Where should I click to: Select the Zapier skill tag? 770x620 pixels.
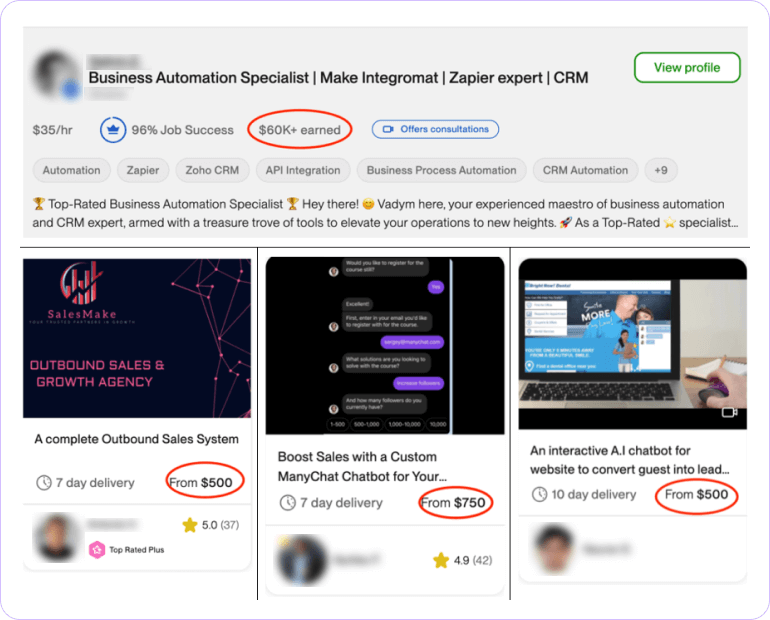(x=143, y=170)
